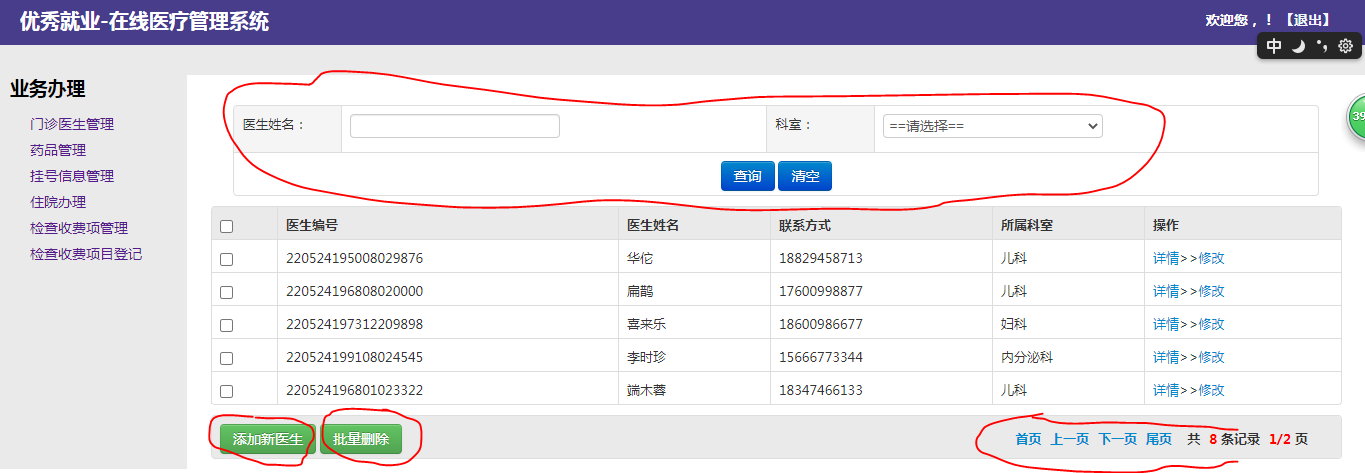Check the box for doctor 端木蓉
This screenshot has height=473, width=1365.
tap(226, 391)
